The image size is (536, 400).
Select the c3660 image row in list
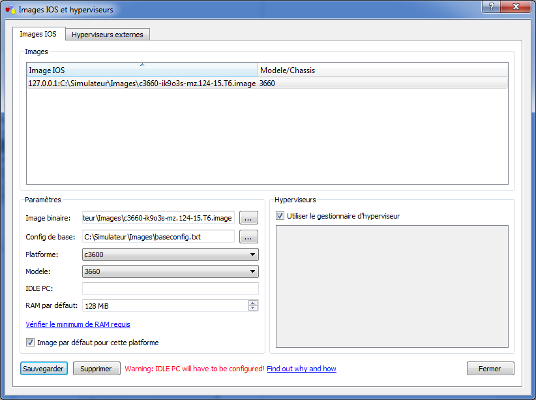[x=267, y=83]
